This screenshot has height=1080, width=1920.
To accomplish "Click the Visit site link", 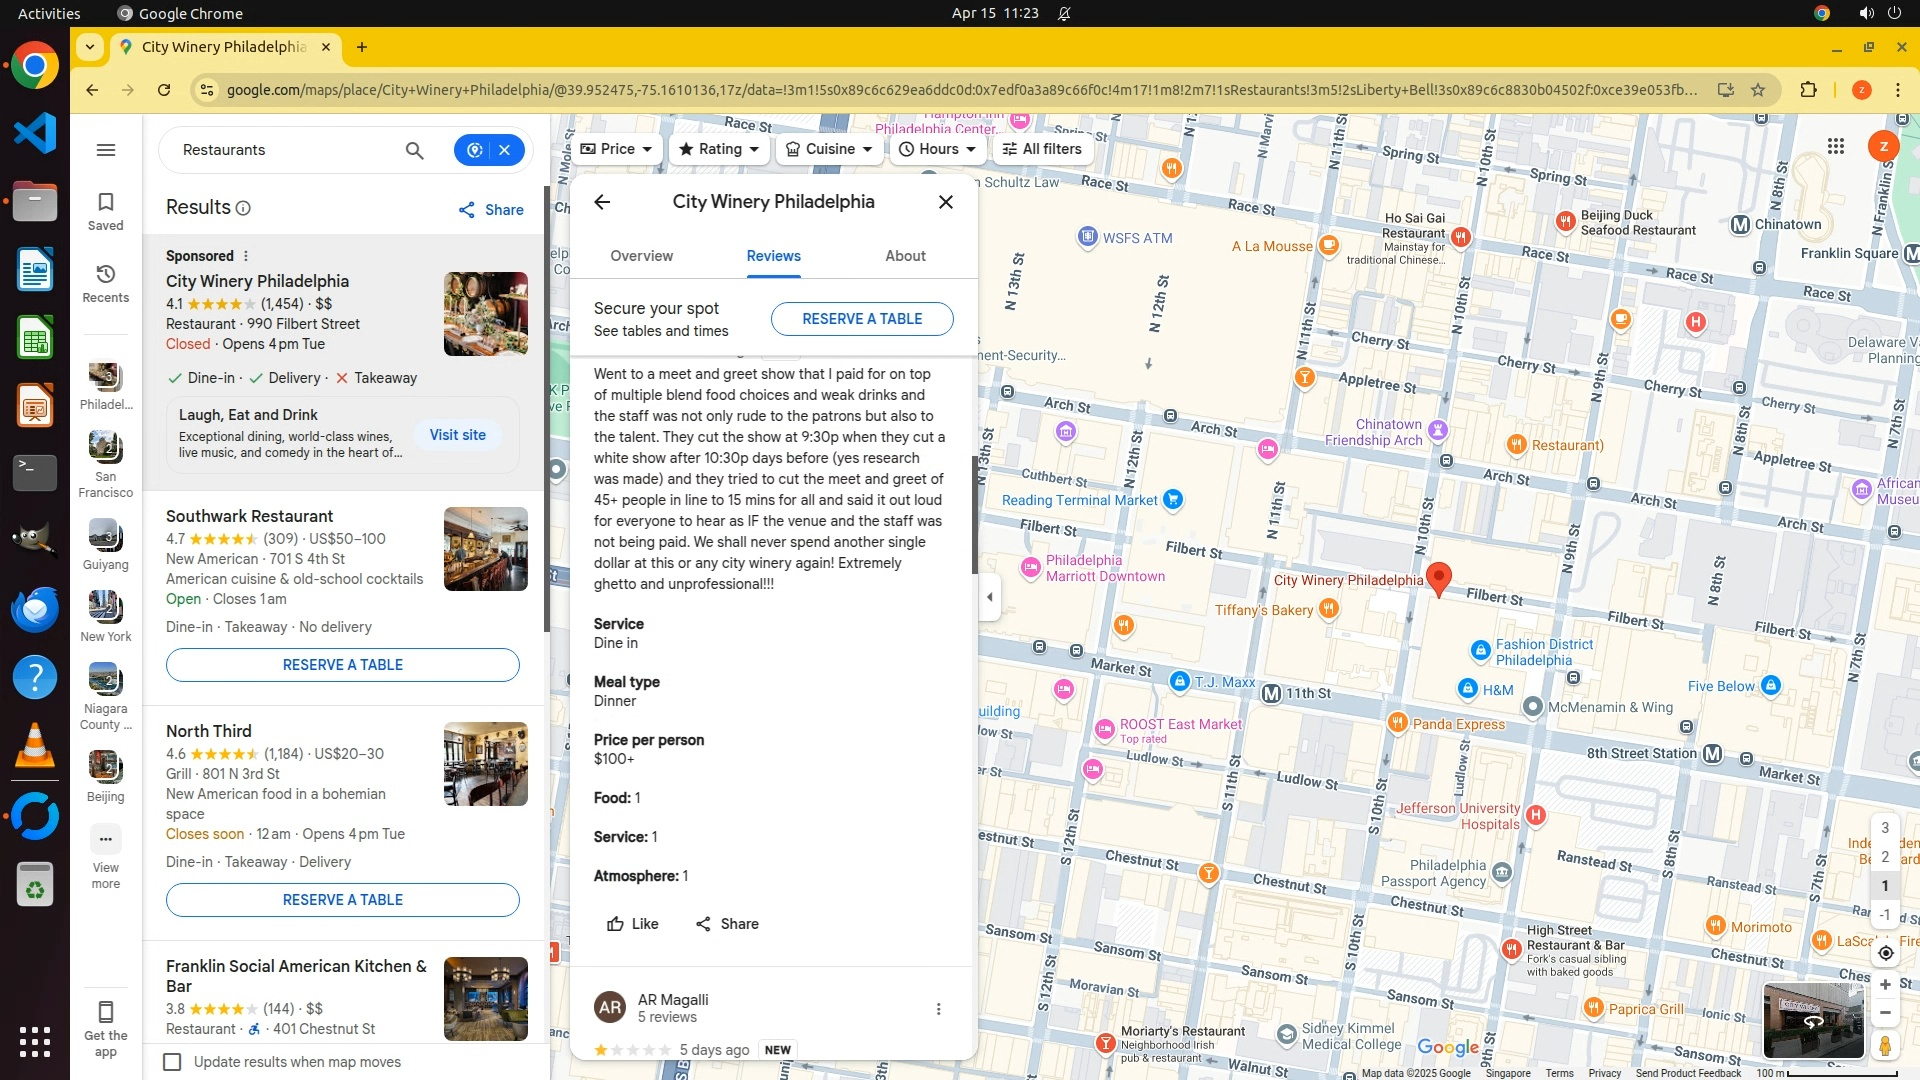I will point(457,435).
